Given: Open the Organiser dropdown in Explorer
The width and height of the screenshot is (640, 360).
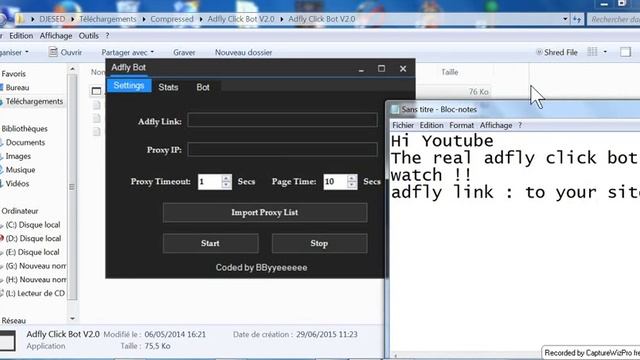Looking at the screenshot, I should (x=14, y=52).
